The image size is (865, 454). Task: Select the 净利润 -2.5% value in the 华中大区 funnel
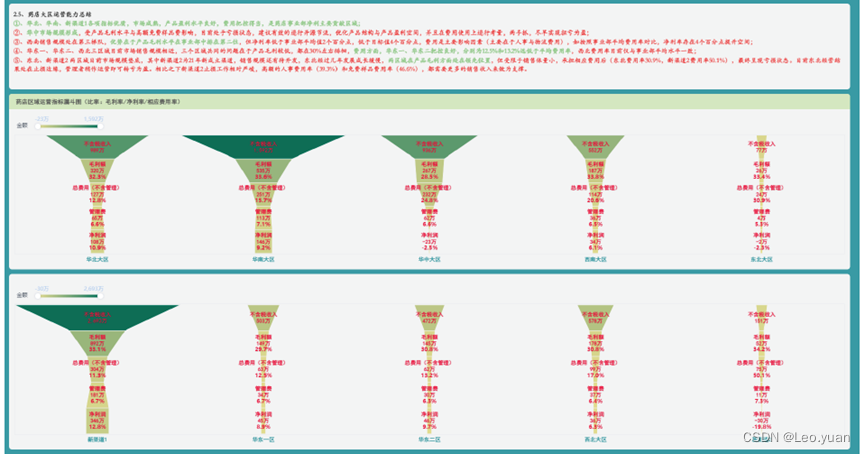point(429,248)
